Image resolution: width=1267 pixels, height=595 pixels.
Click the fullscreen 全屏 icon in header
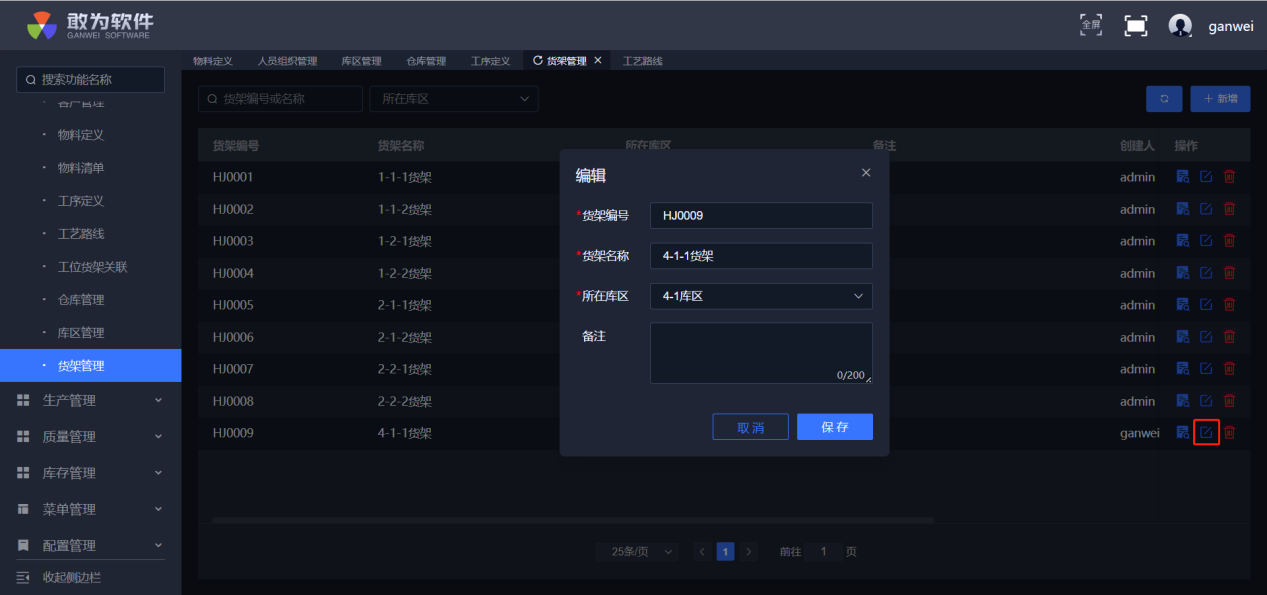[1091, 25]
